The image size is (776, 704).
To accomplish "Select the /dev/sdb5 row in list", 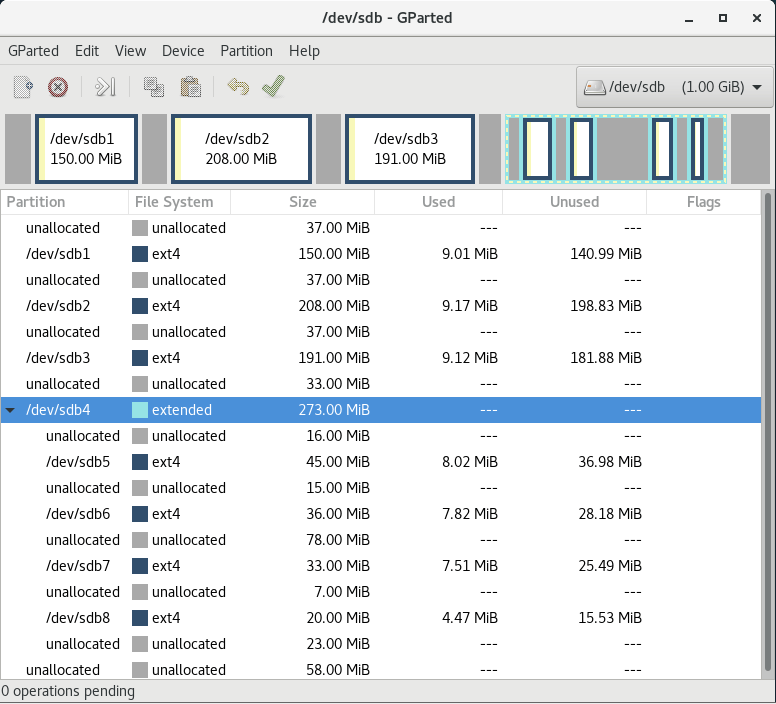I will coord(381,462).
